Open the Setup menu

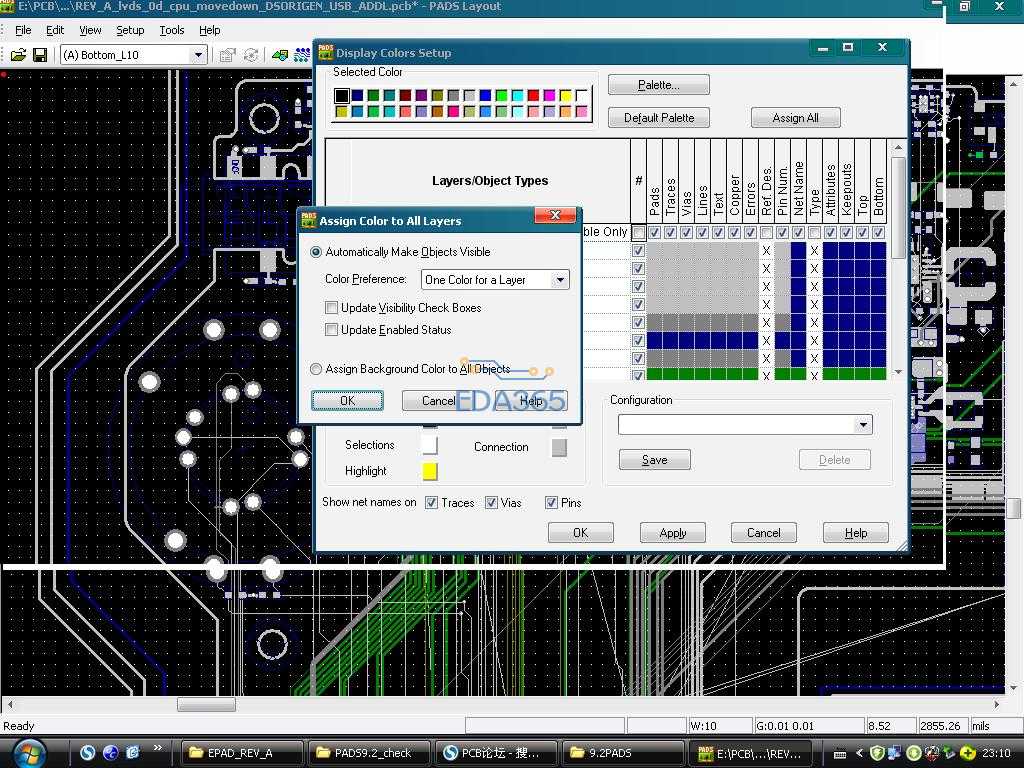(x=130, y=30)
